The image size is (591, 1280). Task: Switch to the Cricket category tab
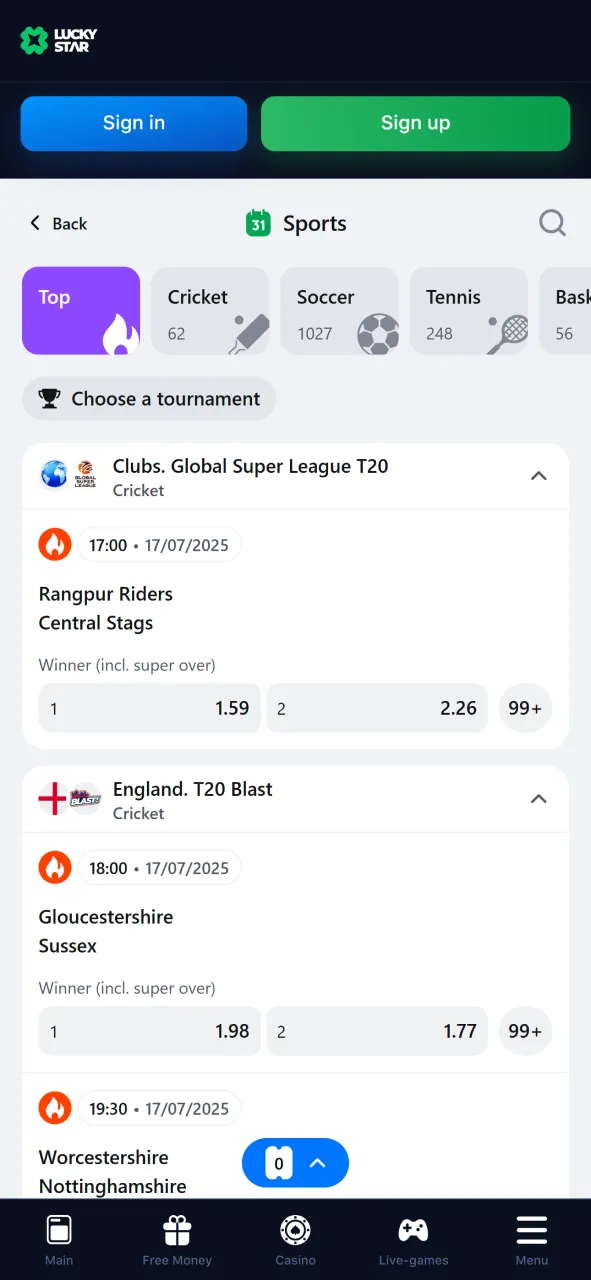tap(210, 310)
